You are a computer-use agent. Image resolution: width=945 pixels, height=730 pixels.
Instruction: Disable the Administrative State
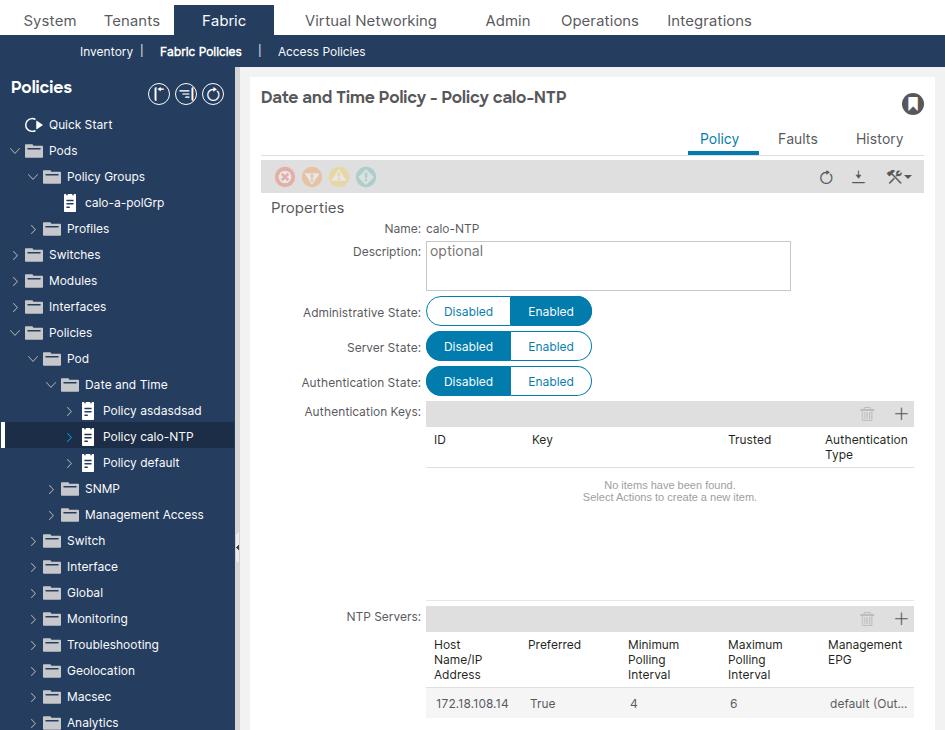(468, 311)
